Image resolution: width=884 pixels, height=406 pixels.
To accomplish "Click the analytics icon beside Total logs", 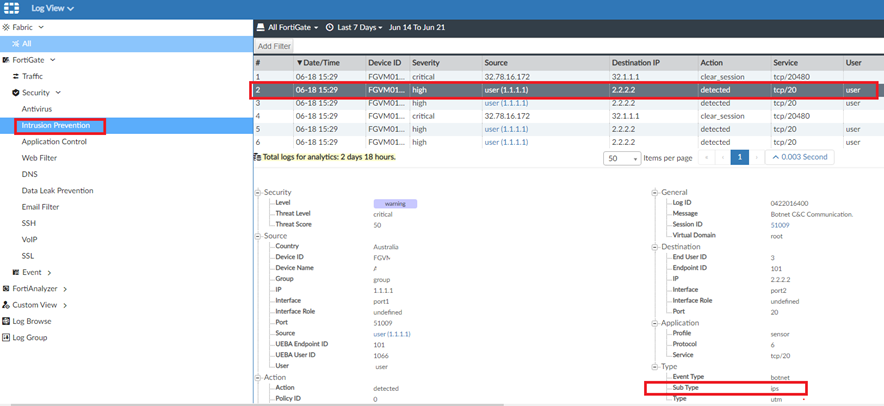I will pos(258,157).
